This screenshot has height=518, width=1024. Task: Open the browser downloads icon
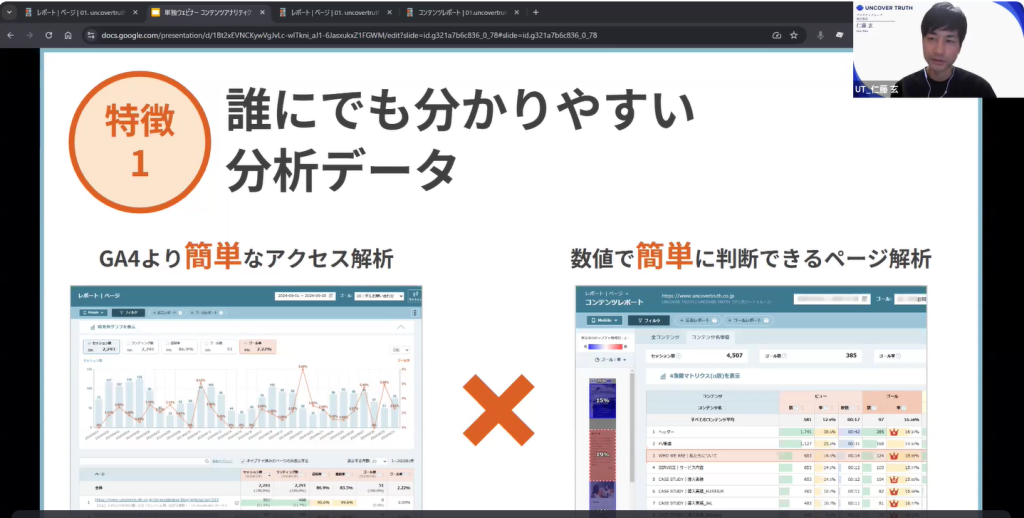click(821, 35)
